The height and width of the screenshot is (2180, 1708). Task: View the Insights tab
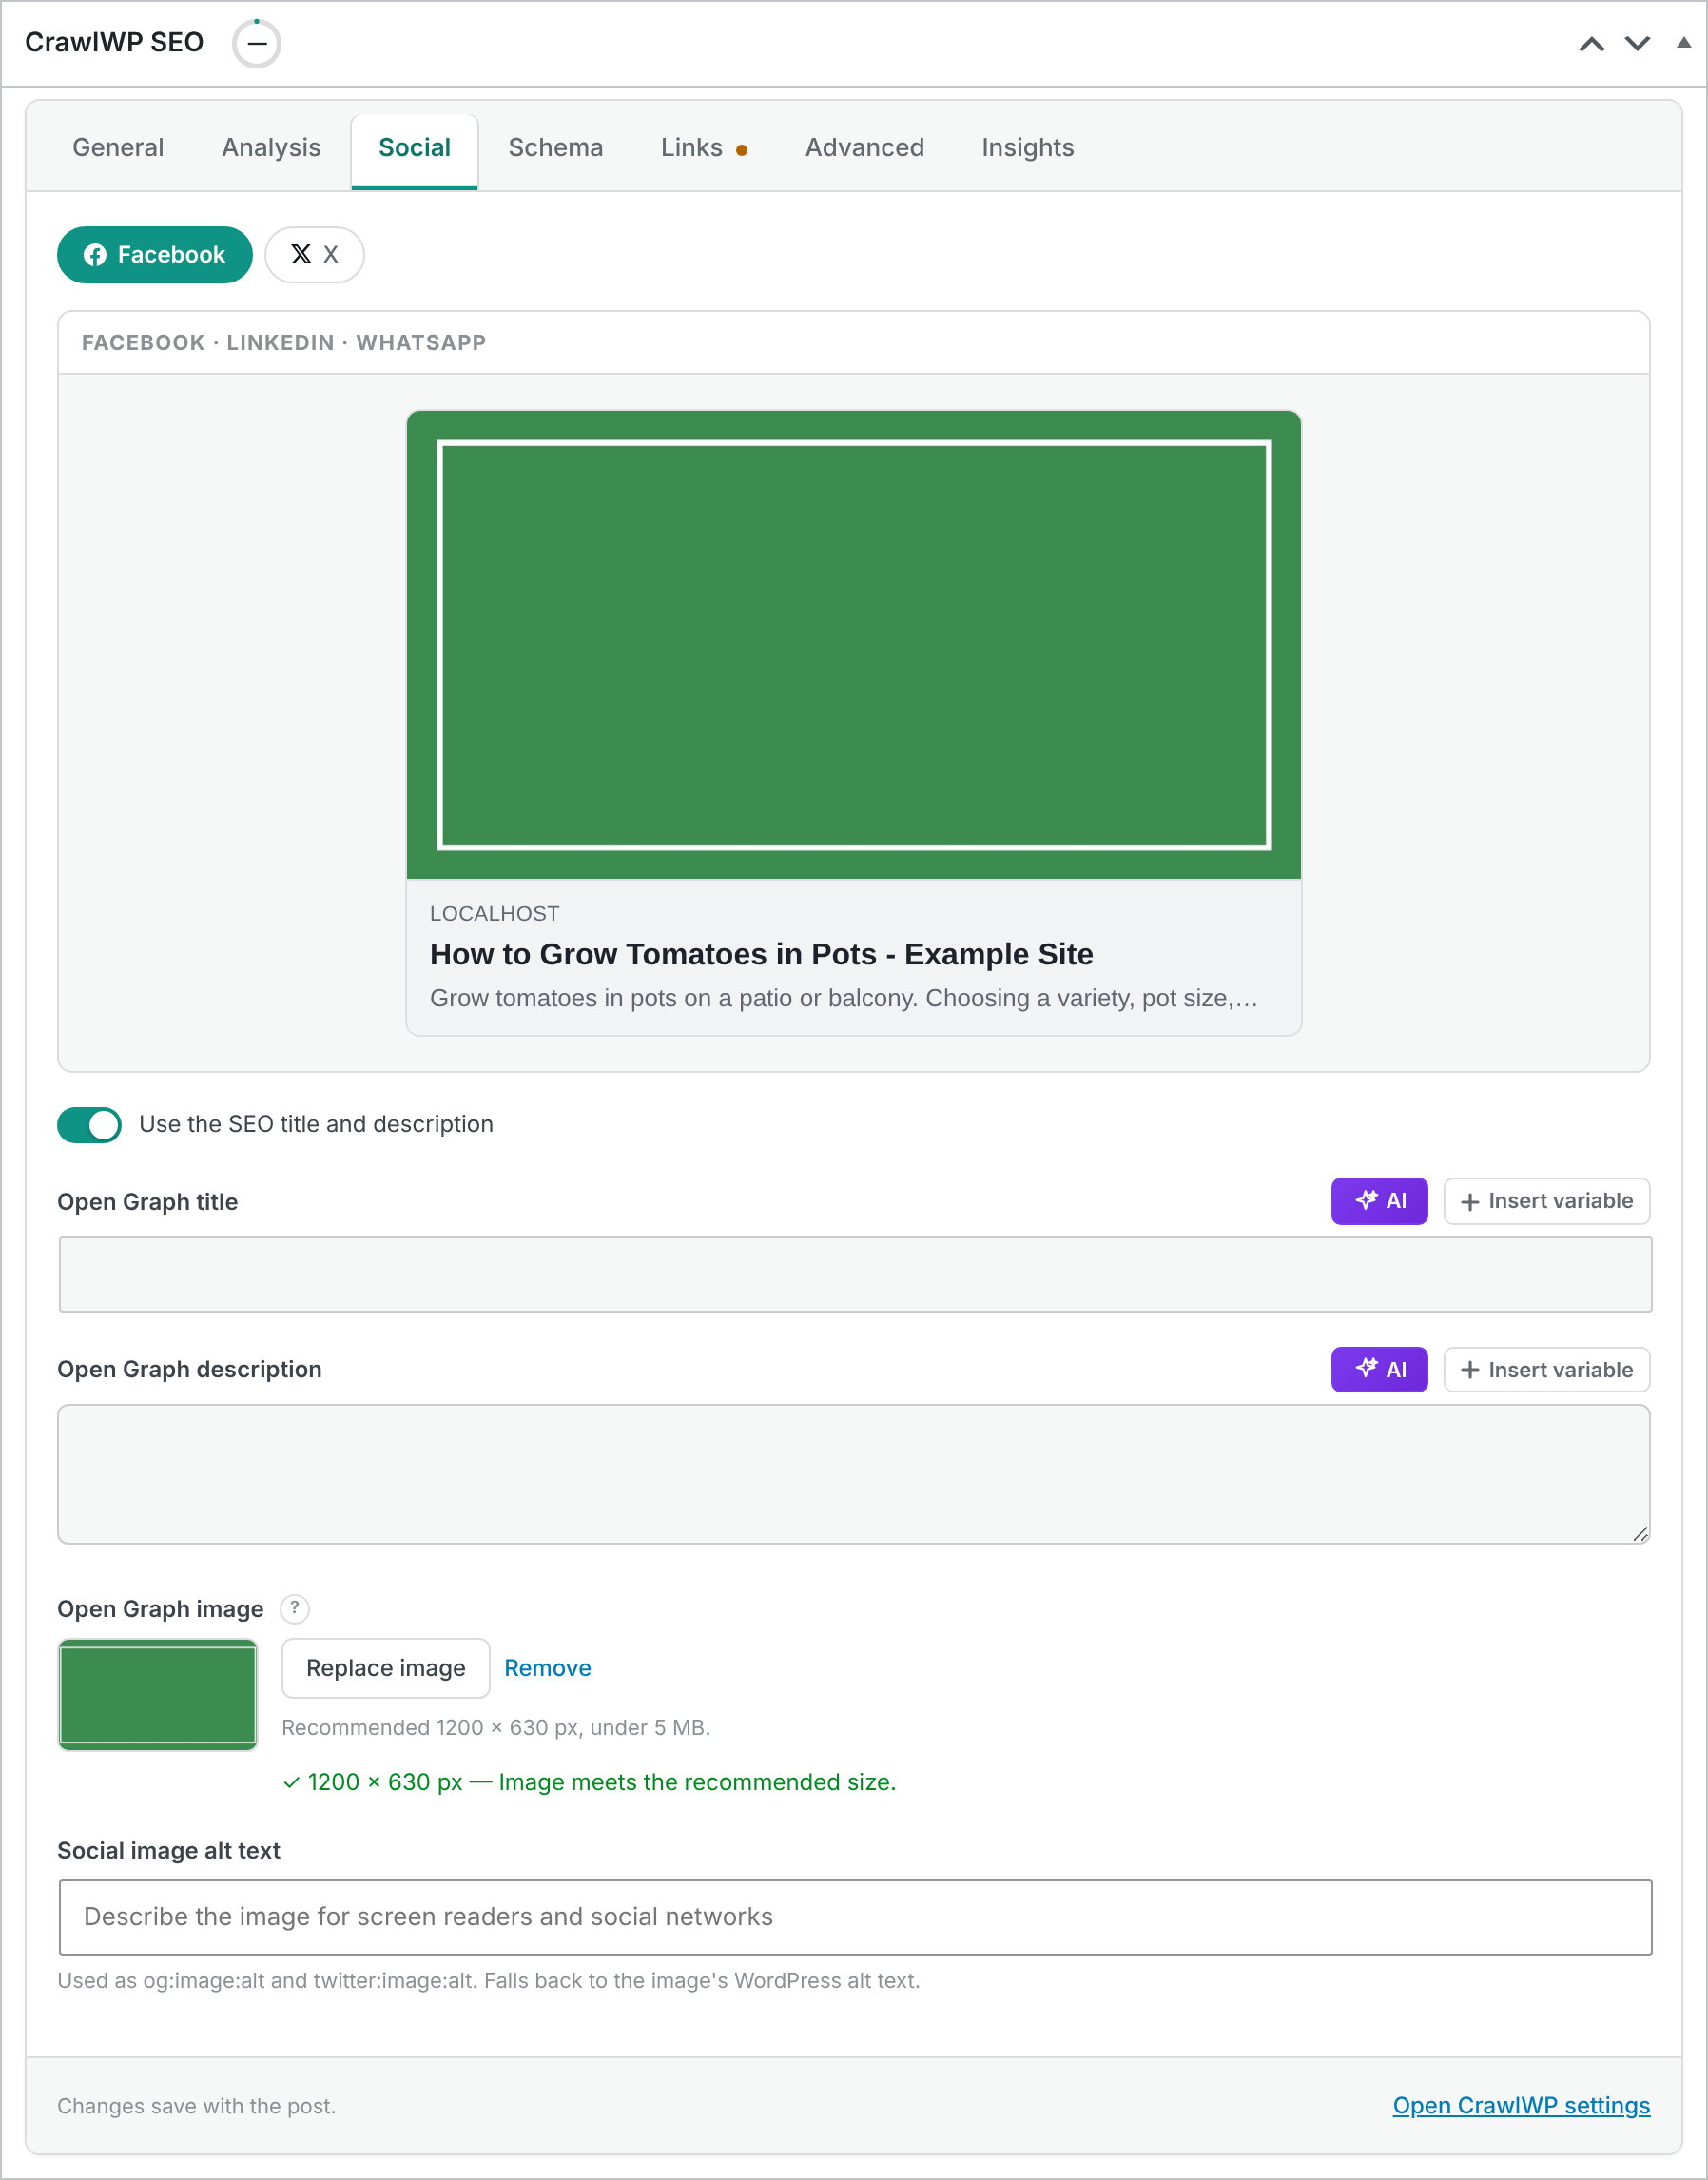pos(1027,148)
